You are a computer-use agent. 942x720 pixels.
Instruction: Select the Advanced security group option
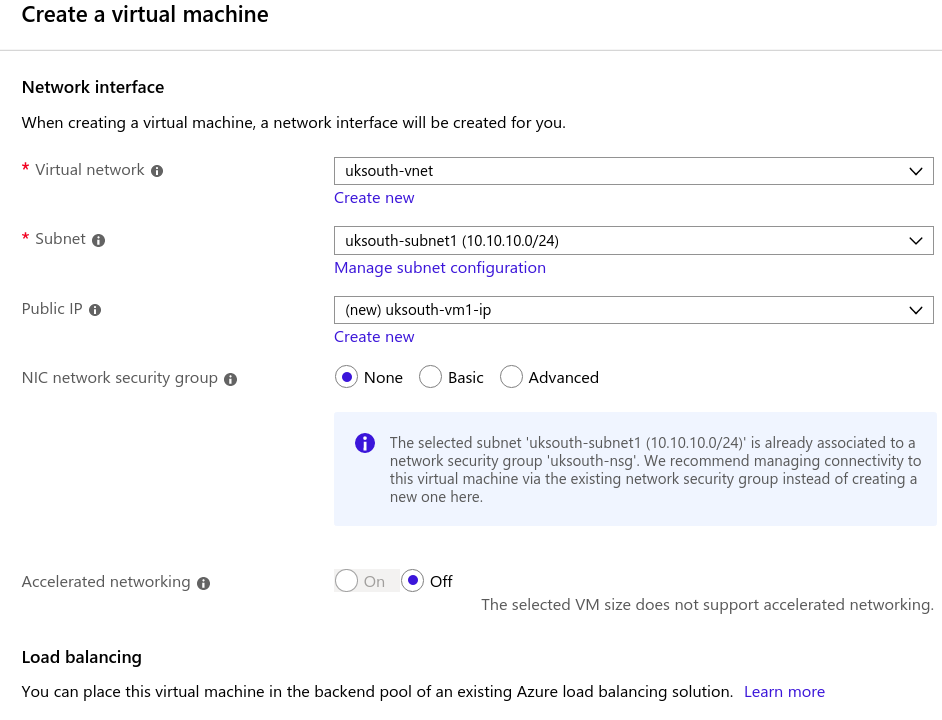[511, 377]
